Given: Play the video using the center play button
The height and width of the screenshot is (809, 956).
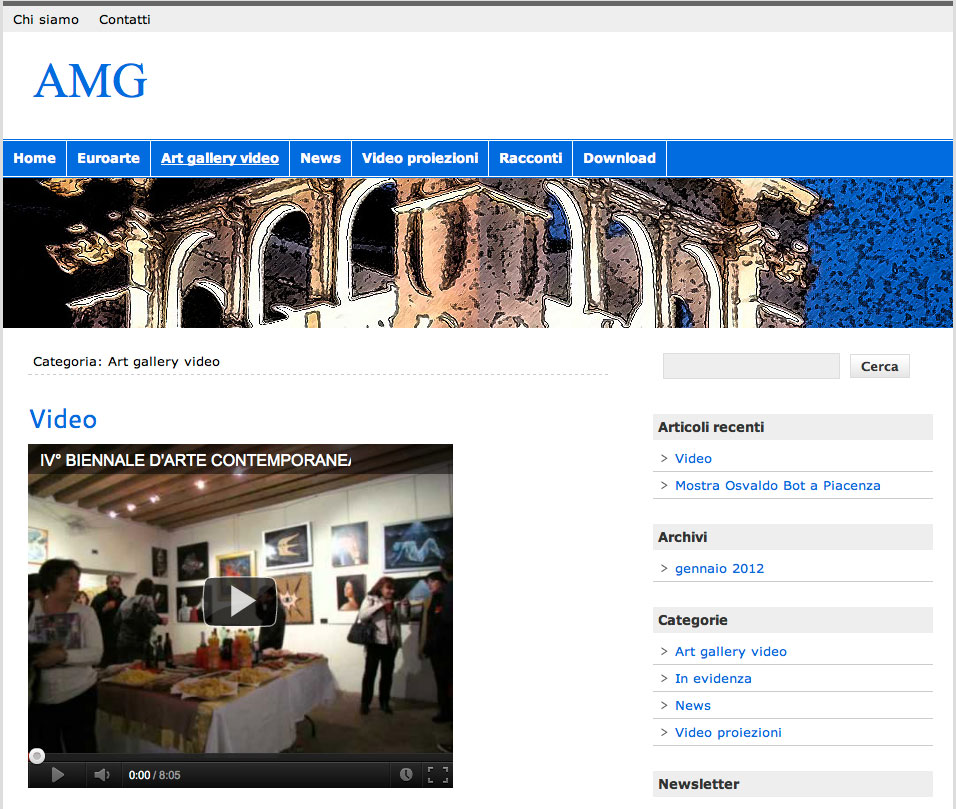Looking at the screenshot, I should [x=240, y=601].
